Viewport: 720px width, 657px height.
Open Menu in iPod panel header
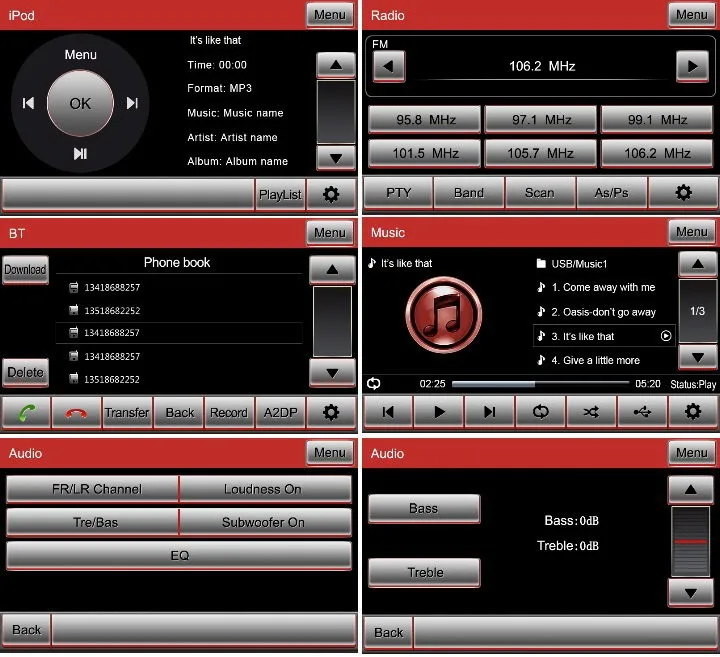coord(330,15)
